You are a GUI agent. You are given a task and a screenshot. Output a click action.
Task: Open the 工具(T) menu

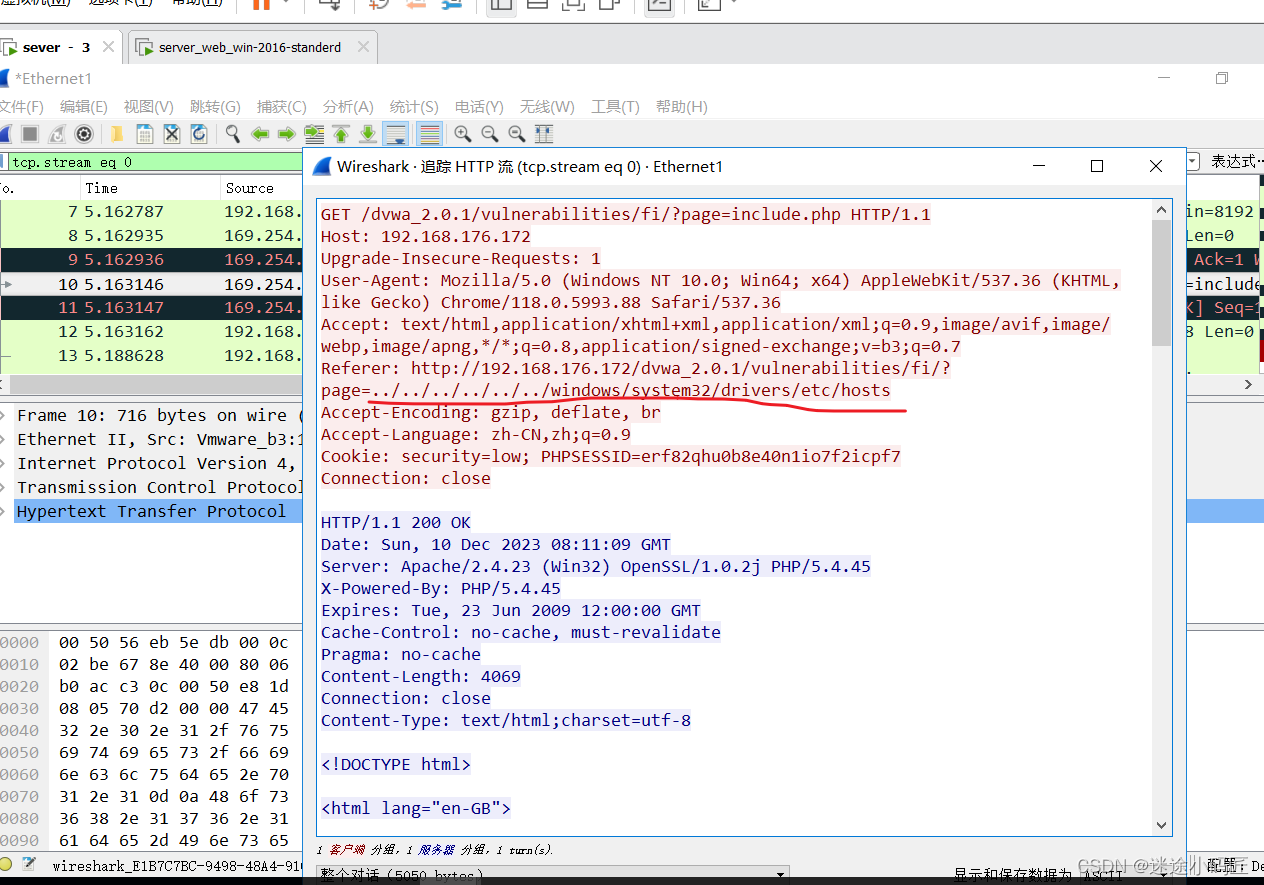615,106
